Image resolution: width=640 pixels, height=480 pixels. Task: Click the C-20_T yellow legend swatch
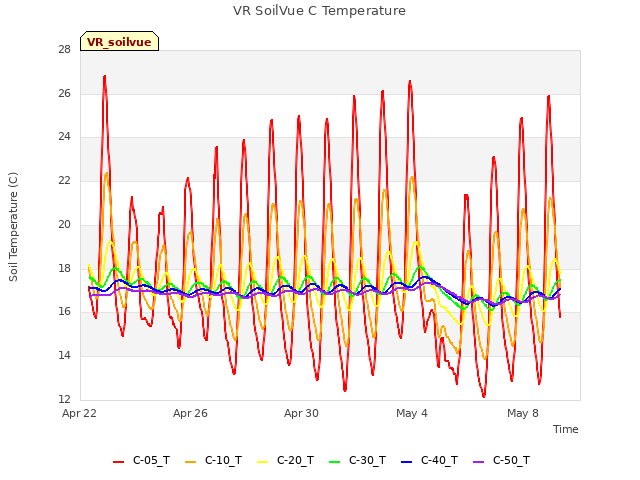(x=262, y=462)
